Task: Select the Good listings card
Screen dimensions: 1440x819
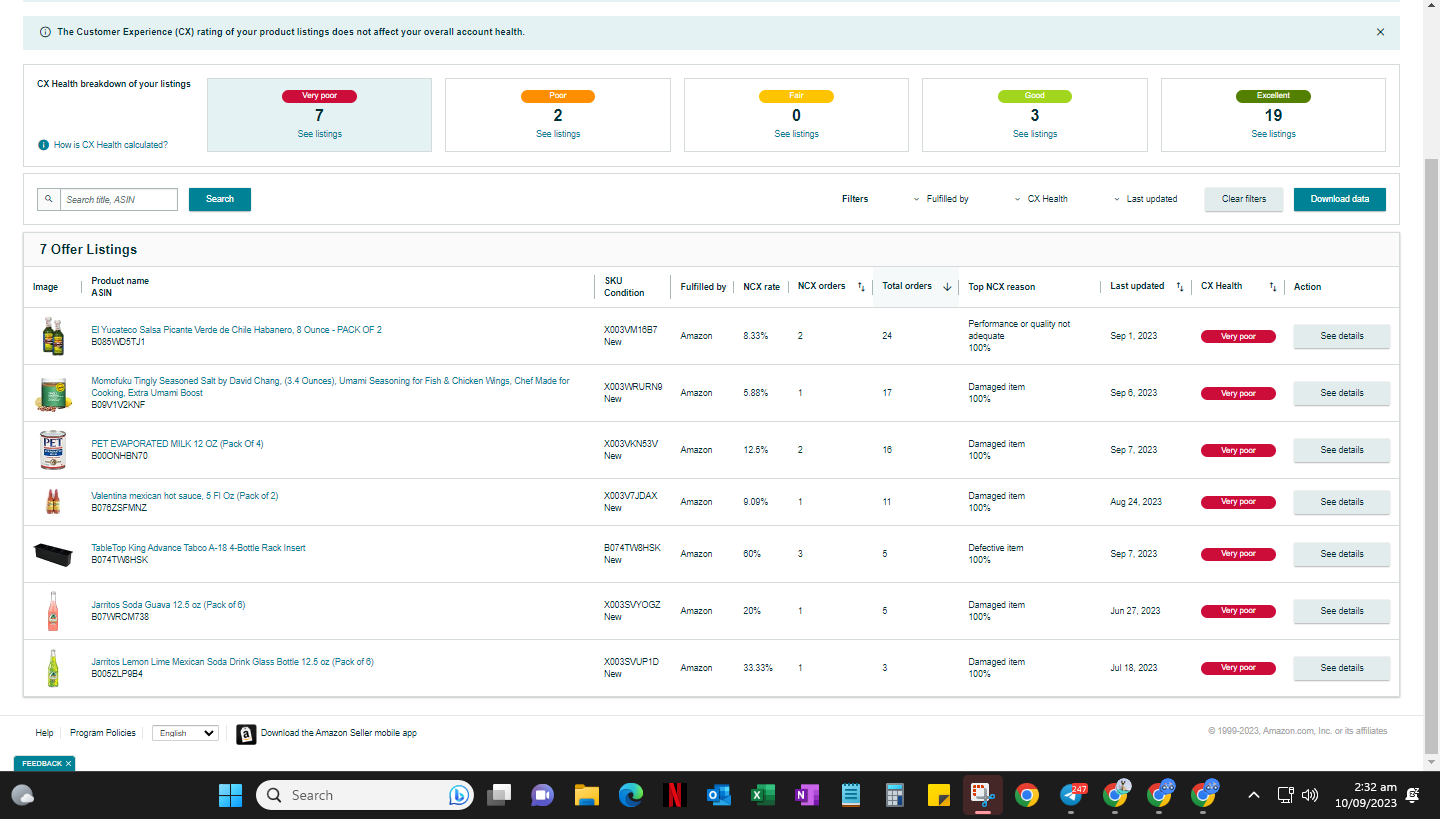Action: pos(1035,115)
